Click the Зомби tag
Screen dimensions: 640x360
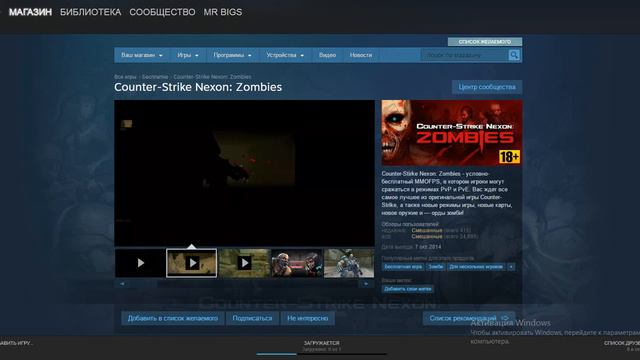coord(436,267)
